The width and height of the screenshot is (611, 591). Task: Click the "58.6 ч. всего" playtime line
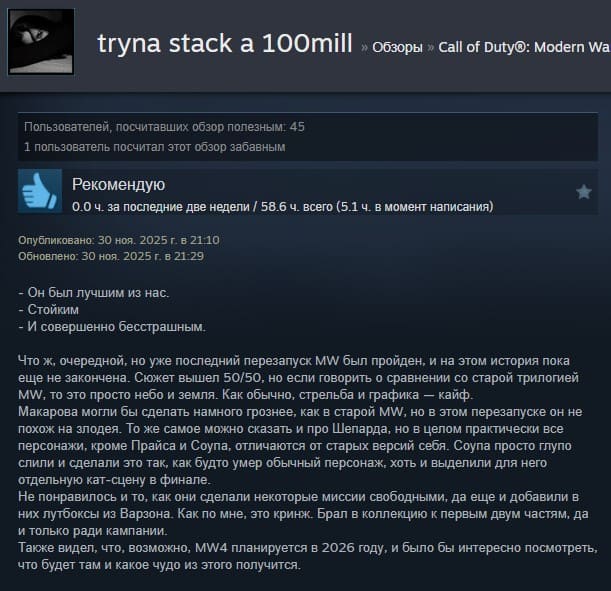(x=283, y=206)
